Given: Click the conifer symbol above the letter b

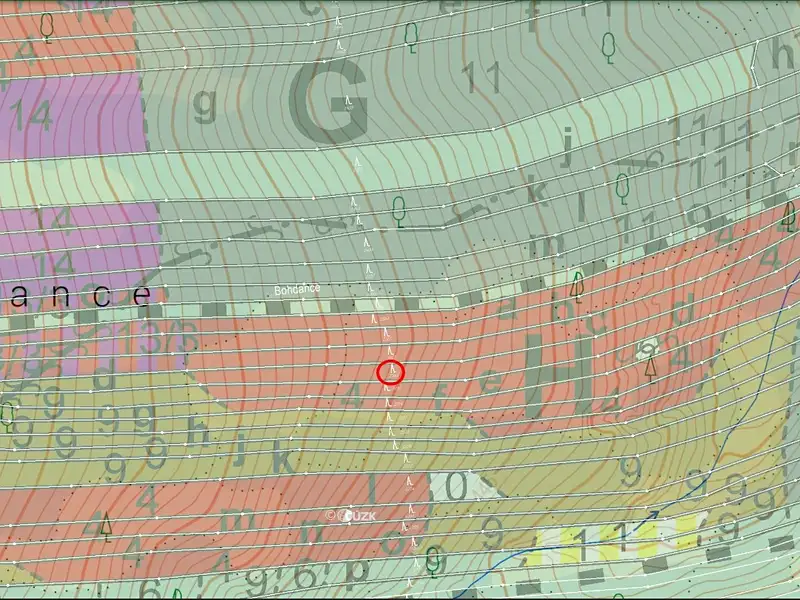Looking at the screenshot, I should (577, 286).
